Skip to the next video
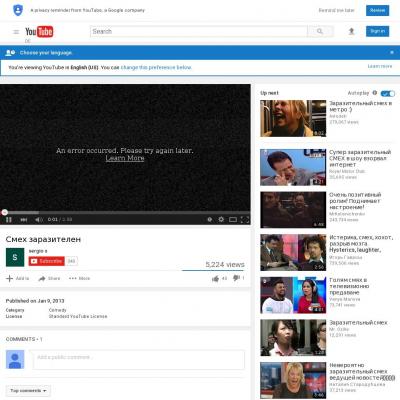Image resolution: width=400 pixels, height=400 pixels. pyautogui.click(x=24, y=219)
